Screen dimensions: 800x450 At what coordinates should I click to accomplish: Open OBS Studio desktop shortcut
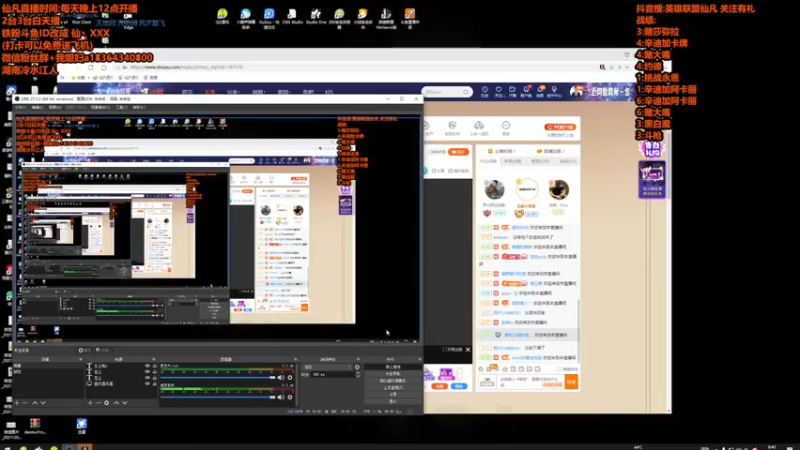(292, 16)
